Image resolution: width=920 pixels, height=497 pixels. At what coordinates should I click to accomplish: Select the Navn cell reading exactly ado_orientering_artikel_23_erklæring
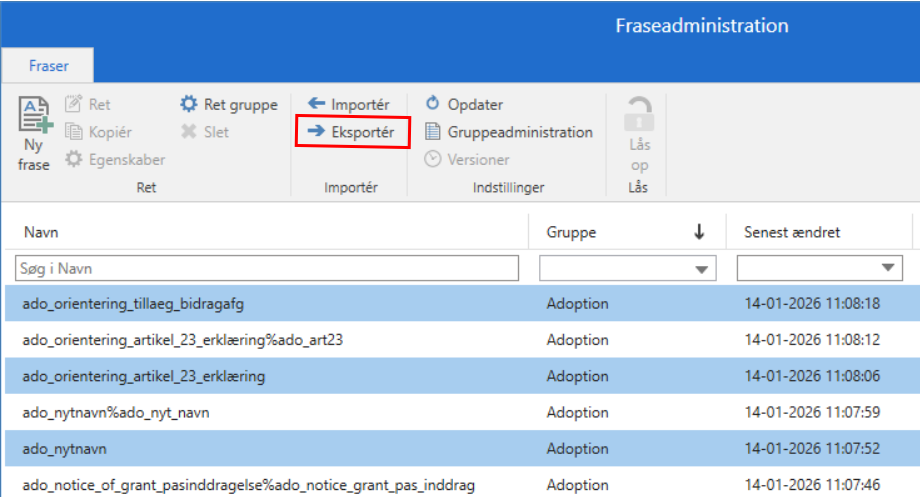pos(144,376)
